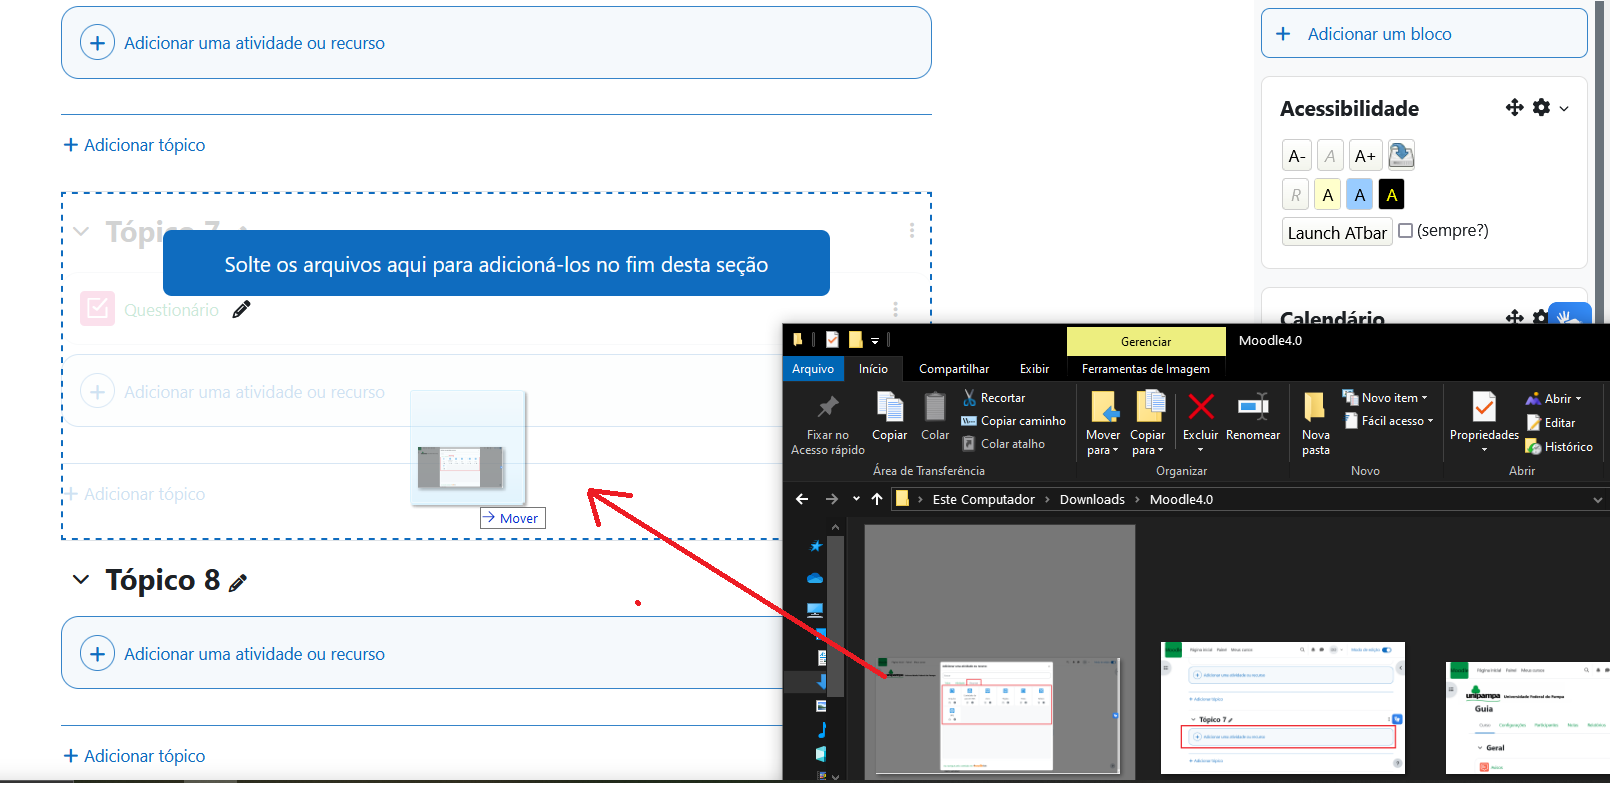Screen dimensions: 1610x786
Task: Click the Launch ATbar button
Action: pos(1337,232)
